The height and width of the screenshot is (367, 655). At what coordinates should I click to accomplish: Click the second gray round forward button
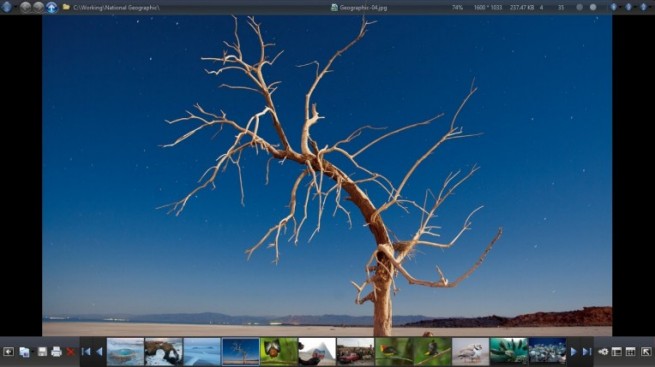(x=38, y=7)
